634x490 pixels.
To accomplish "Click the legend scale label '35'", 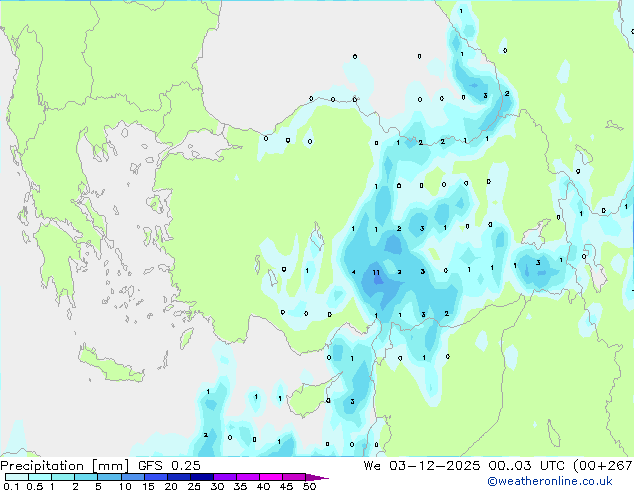I will pos(240,486).
